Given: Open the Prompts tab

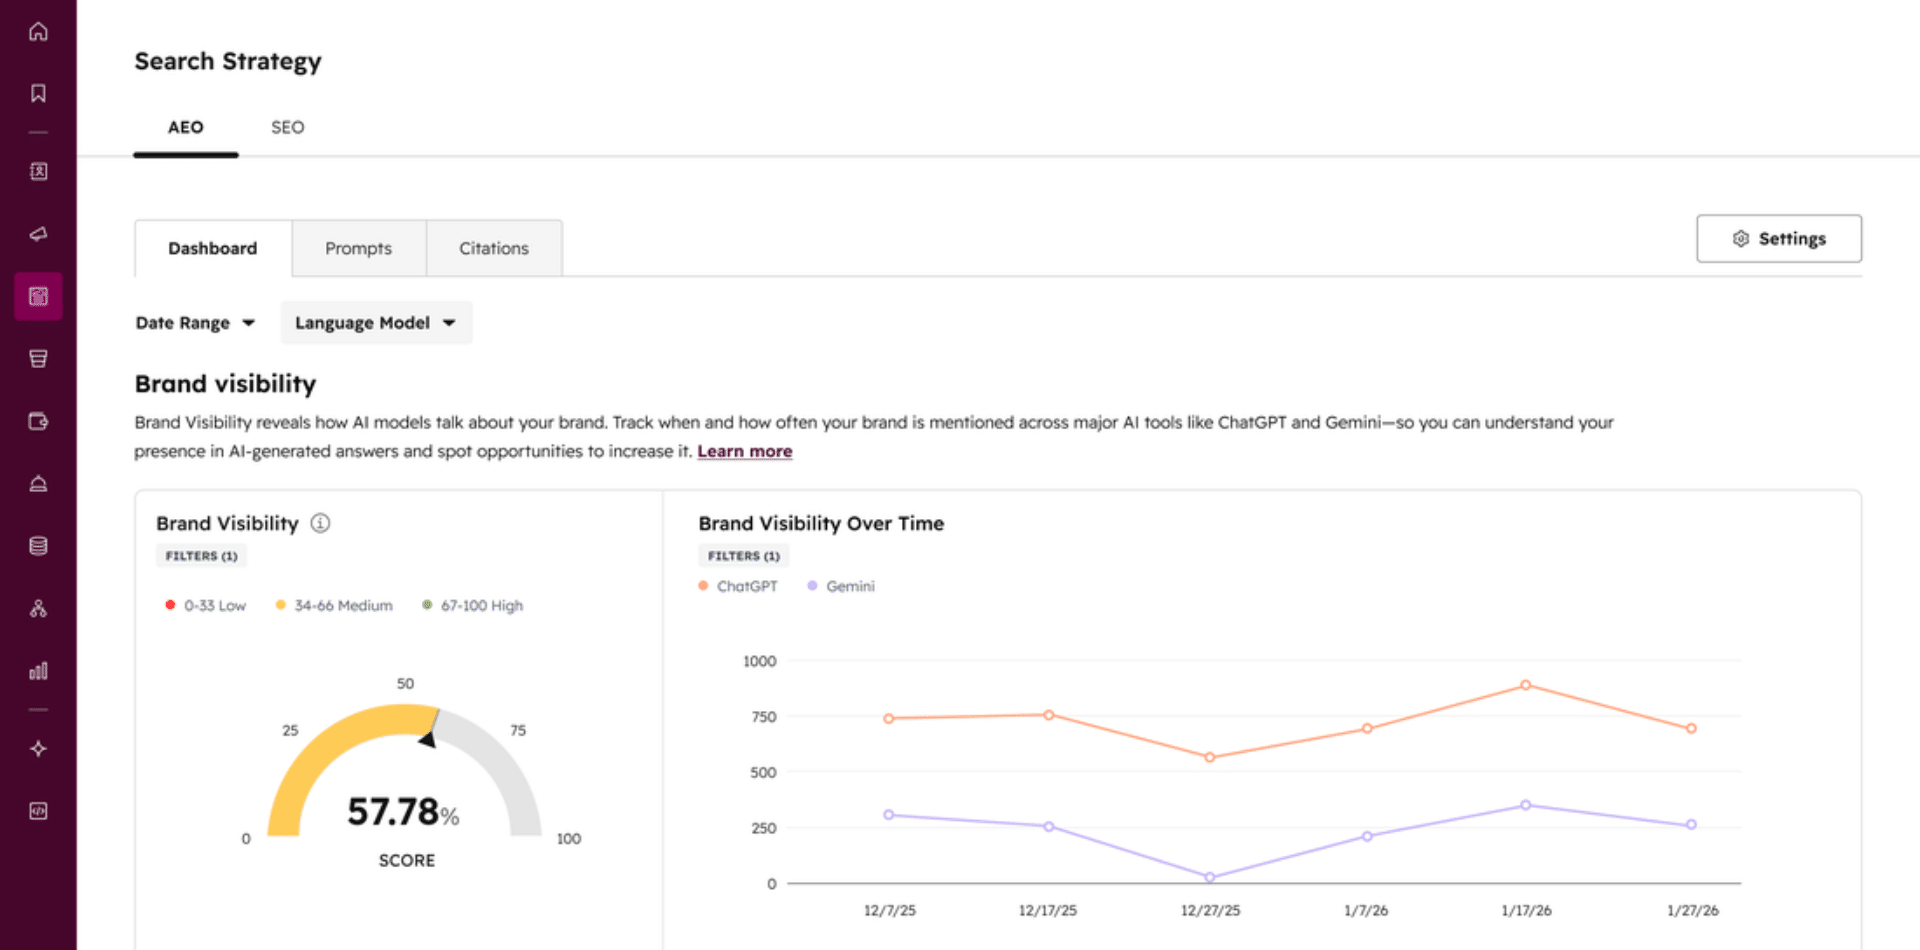Looking at the screenshot, I should tap(358, 248).
